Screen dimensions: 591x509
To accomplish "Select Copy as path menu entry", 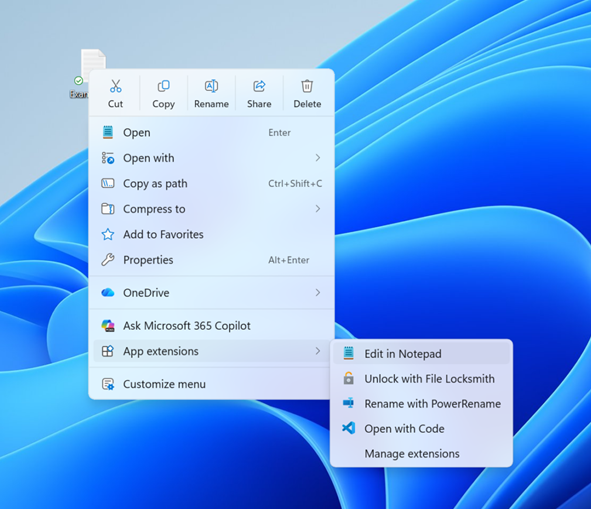I will click(x=211, y=183).
